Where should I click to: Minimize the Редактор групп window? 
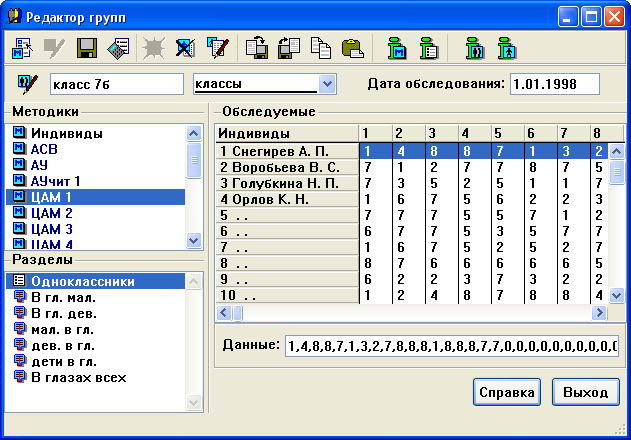pos(567,17)
